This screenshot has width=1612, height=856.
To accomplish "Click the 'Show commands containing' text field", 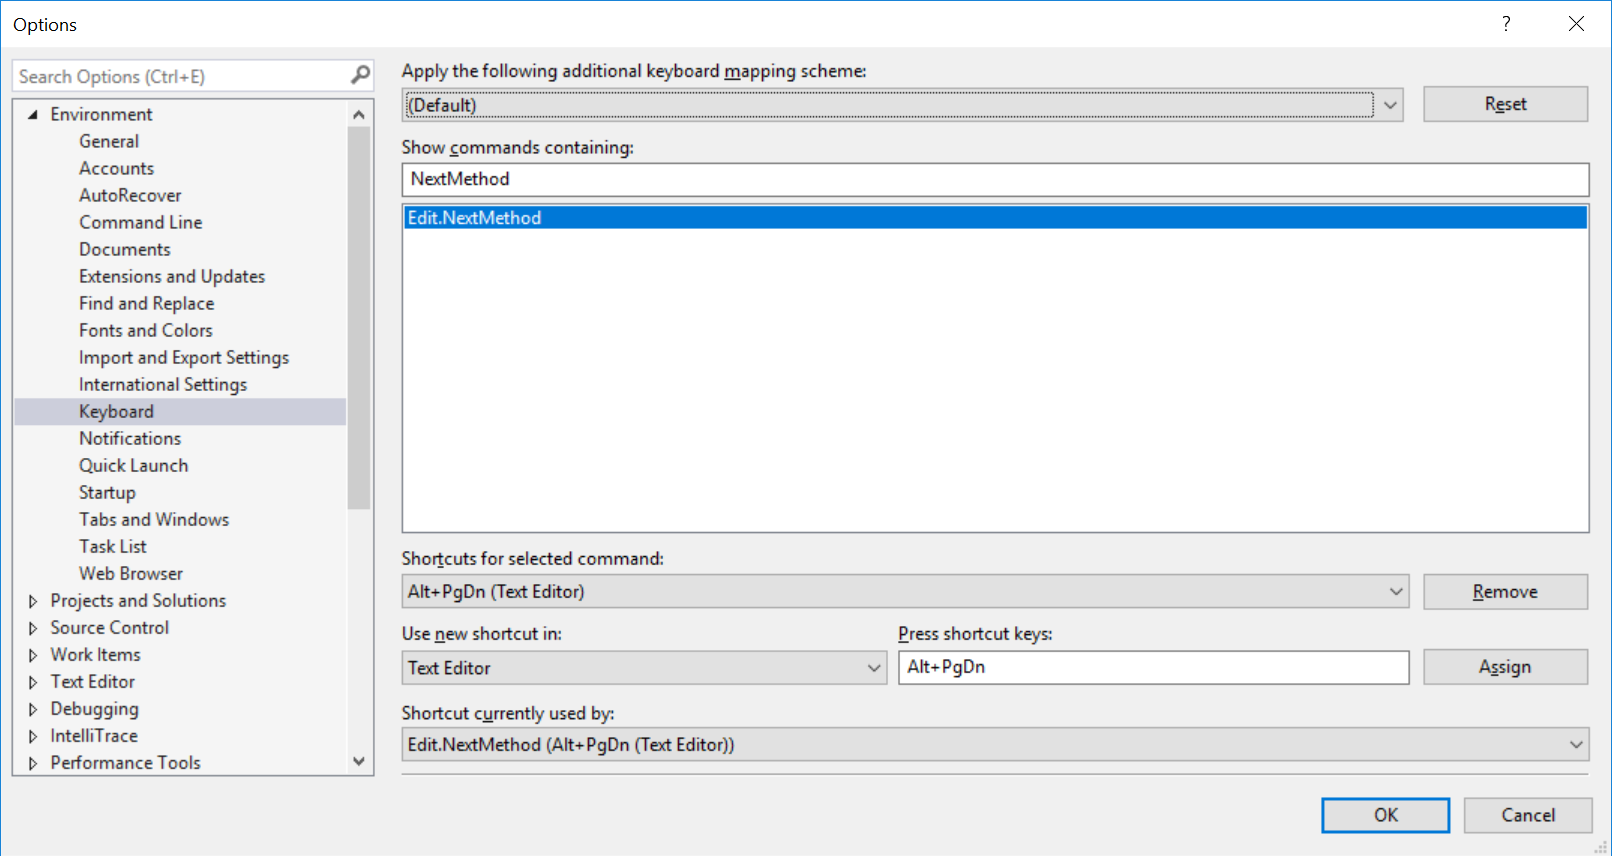I will click(994, 180).
